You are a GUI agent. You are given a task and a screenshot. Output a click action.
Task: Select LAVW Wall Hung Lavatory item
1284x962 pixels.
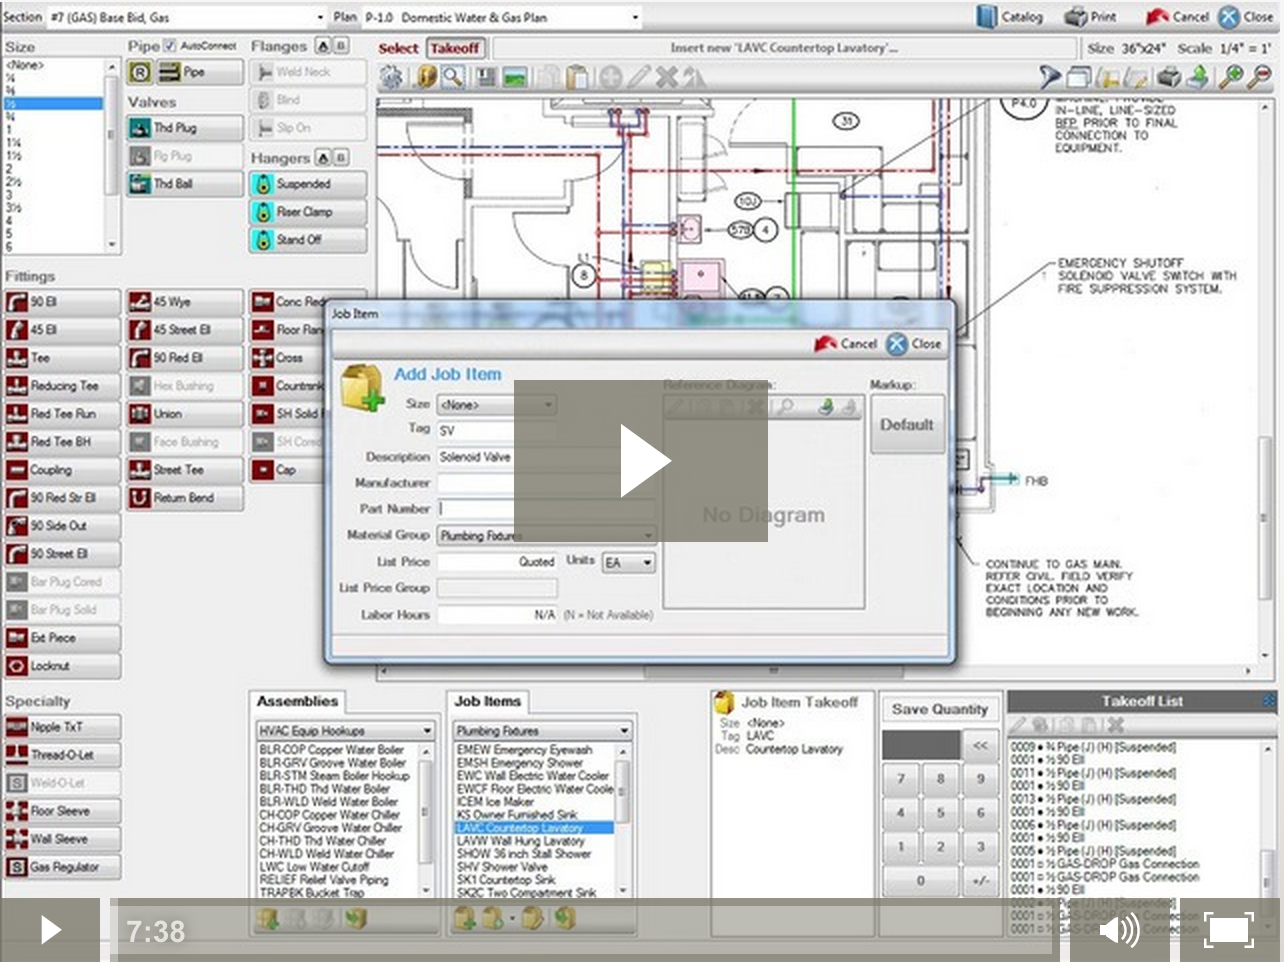(521, 841)
